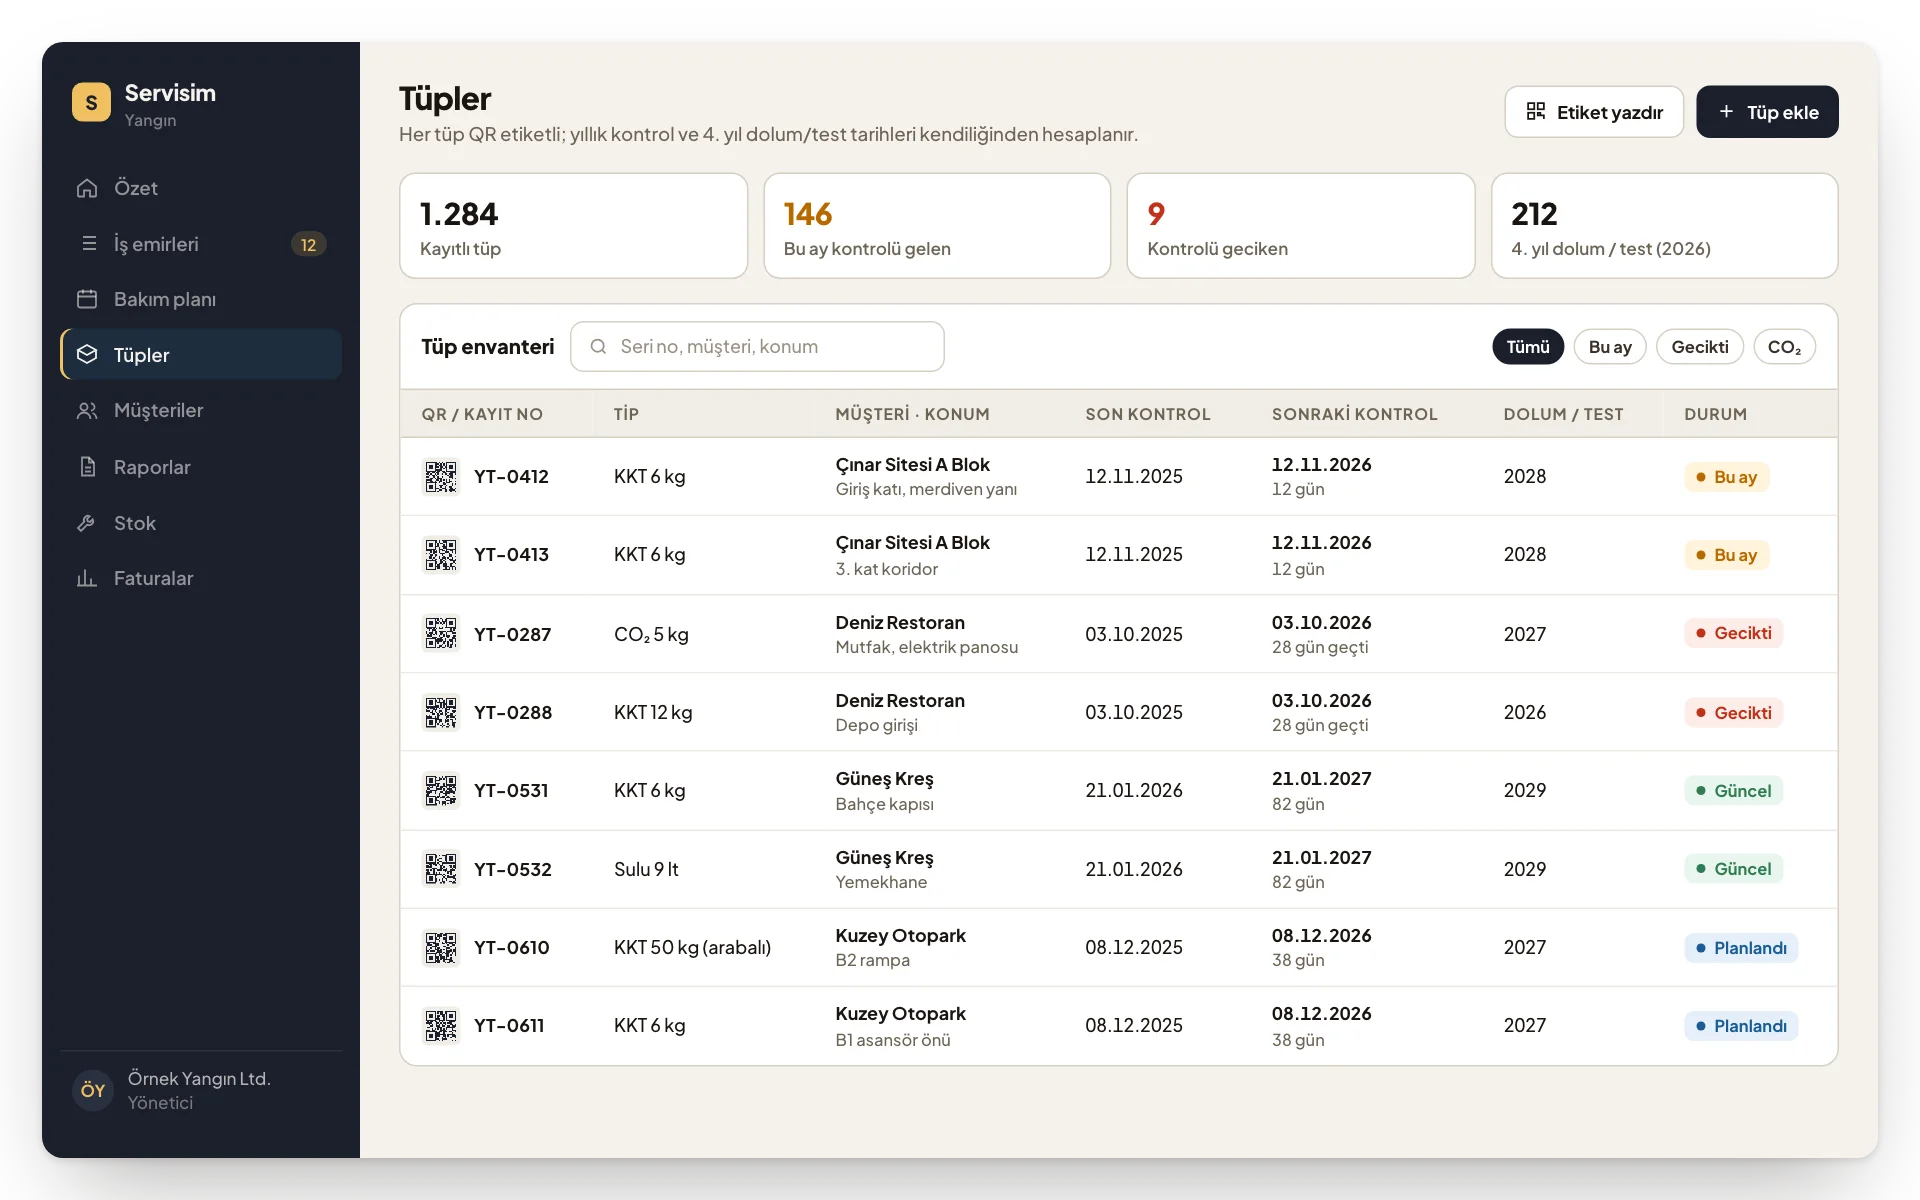This screenshot has height=1200, width=1920.
Task: Open QR code for YT-0413
Action: click(x=441, y=554)
